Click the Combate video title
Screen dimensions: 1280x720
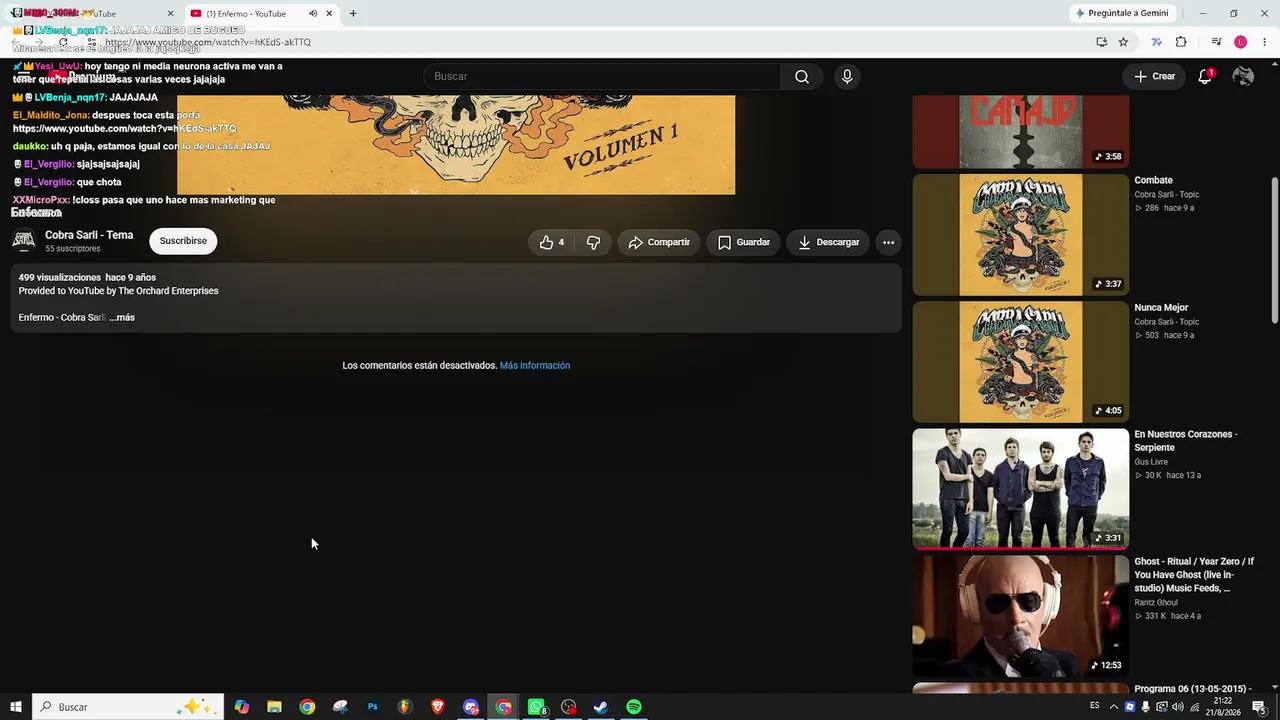point(1153,181)
